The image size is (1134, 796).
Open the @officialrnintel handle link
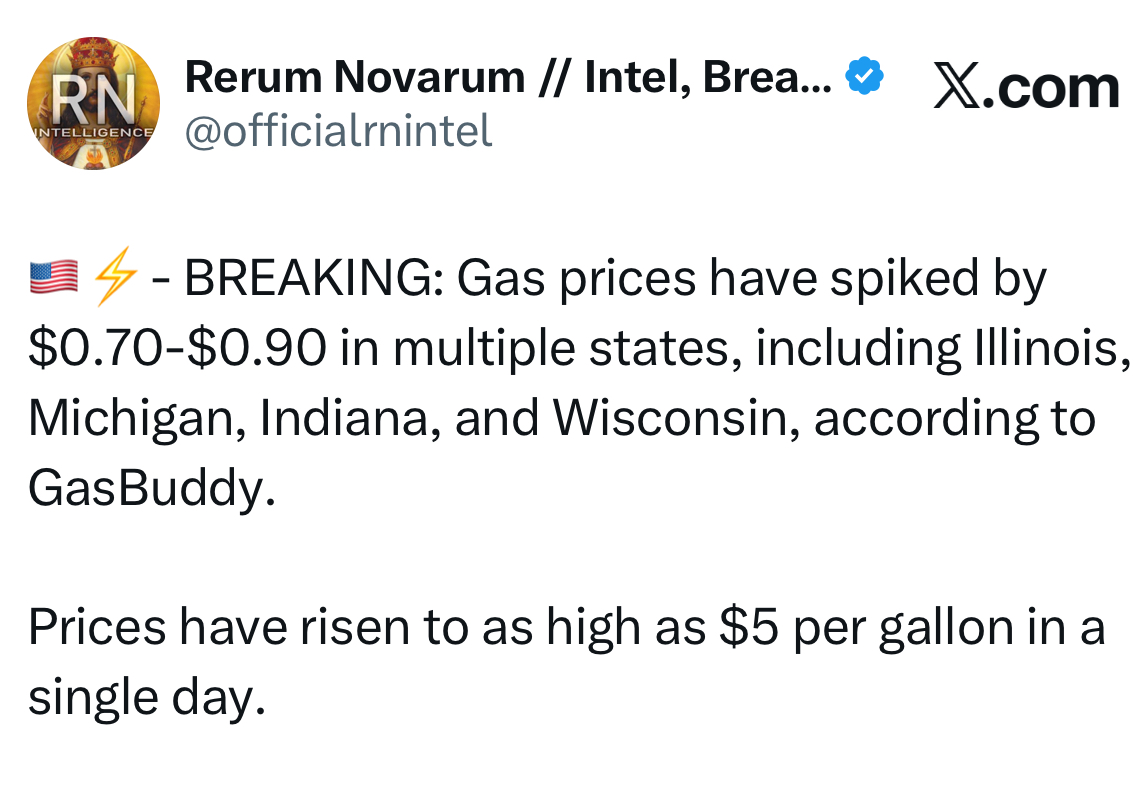tap(339, 130)
